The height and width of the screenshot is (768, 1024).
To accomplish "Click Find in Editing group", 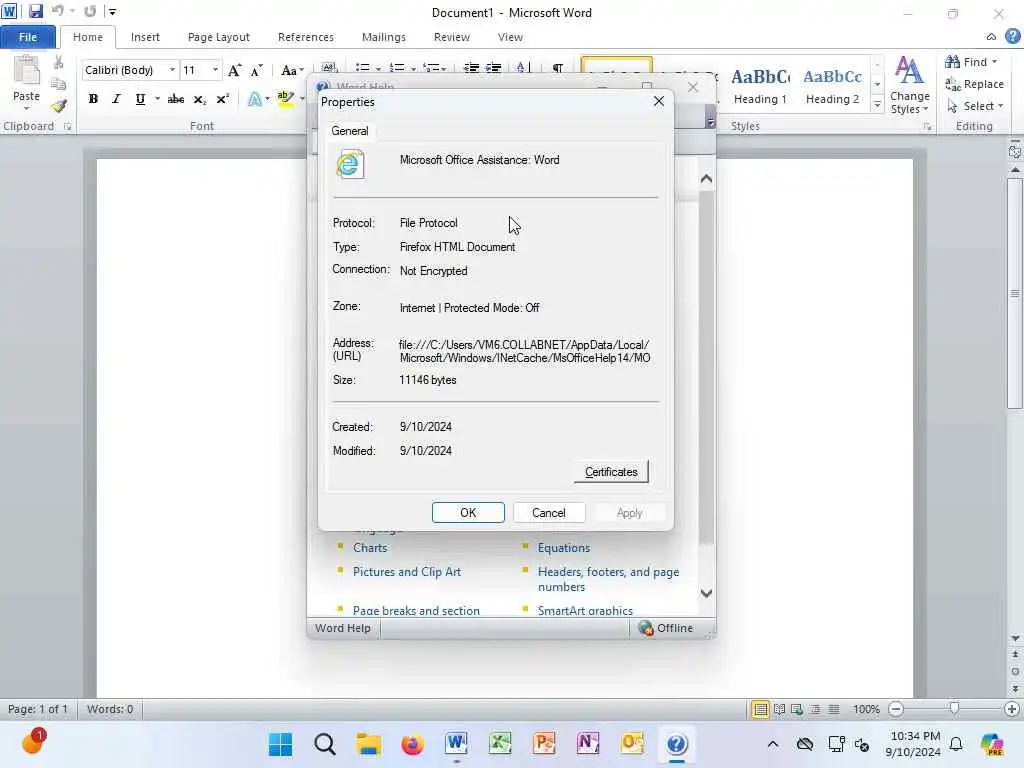I will pos(972,62).
